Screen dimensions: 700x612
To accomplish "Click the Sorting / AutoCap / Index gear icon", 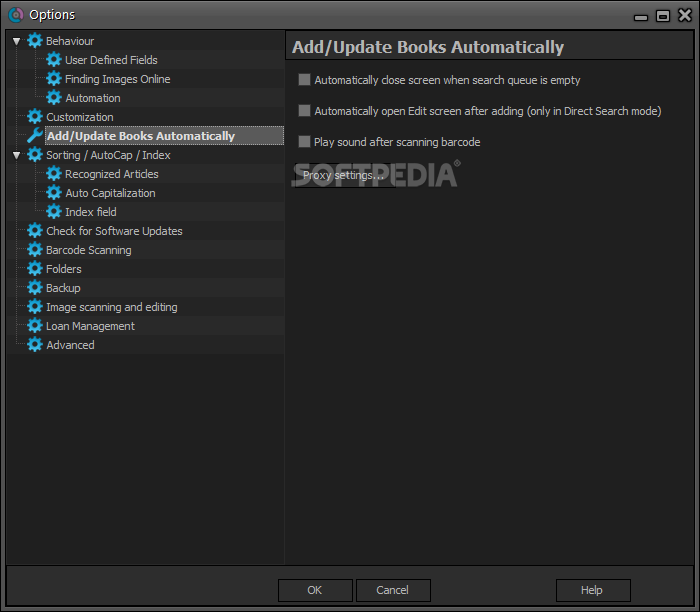I will click(x=34, y=155).
